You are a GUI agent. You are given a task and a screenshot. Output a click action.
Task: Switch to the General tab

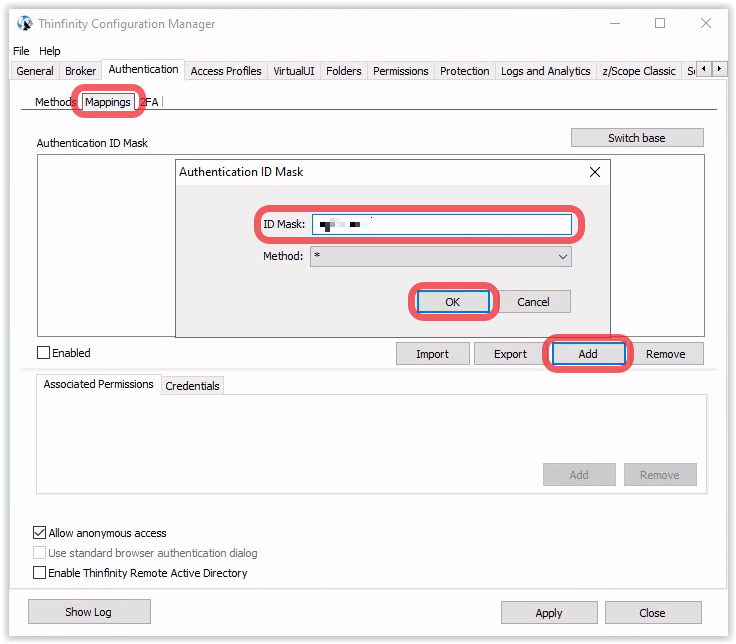click(35, 71)
